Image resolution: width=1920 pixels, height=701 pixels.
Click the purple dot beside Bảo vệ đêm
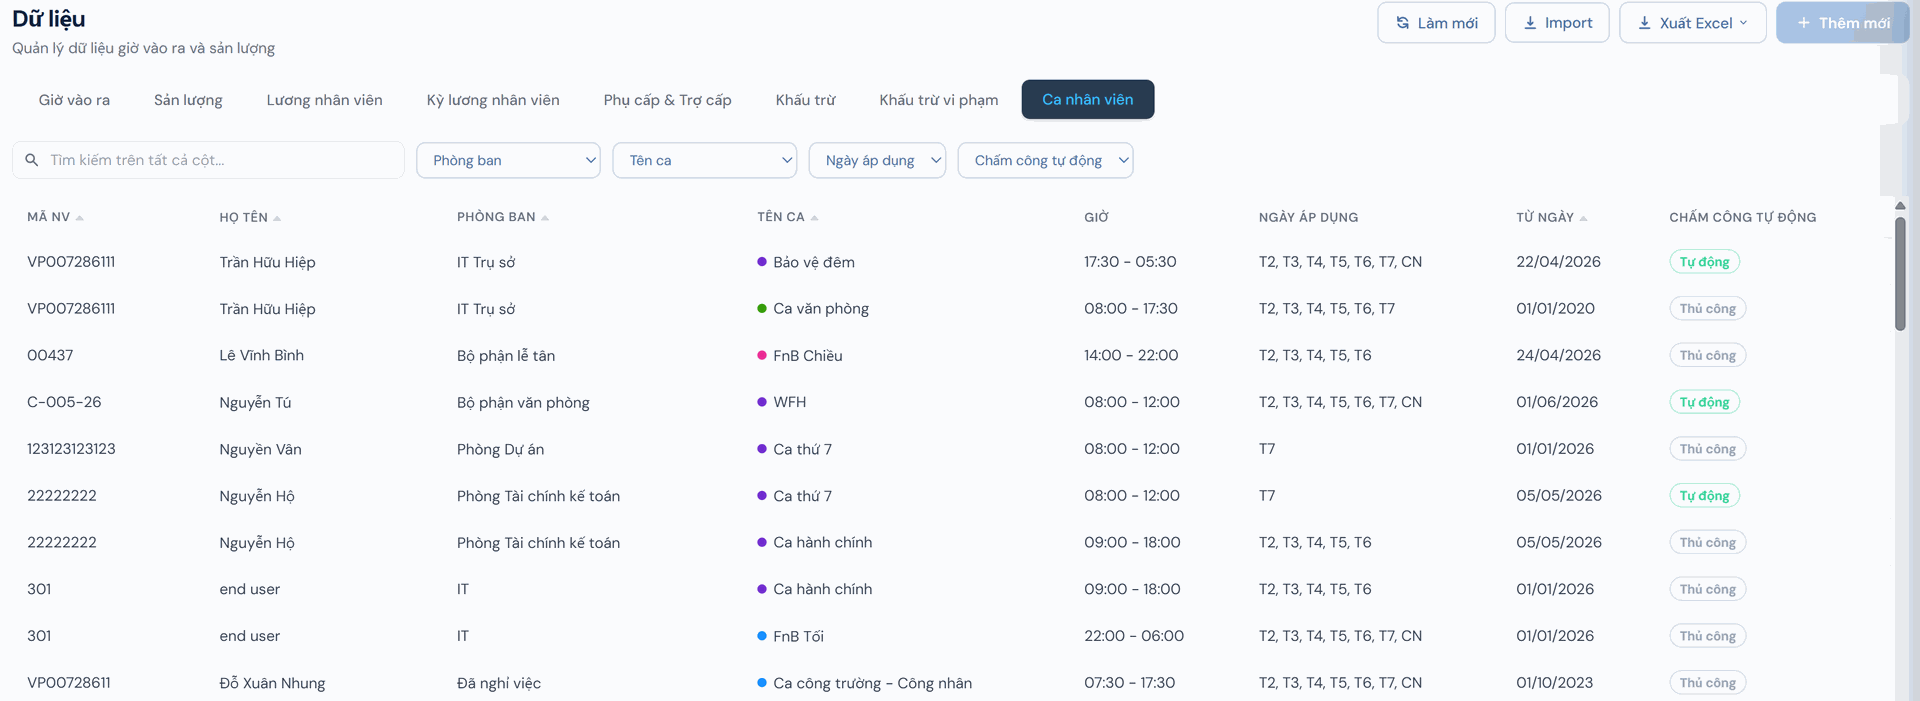pyautogui.click(x=762, y=262)
